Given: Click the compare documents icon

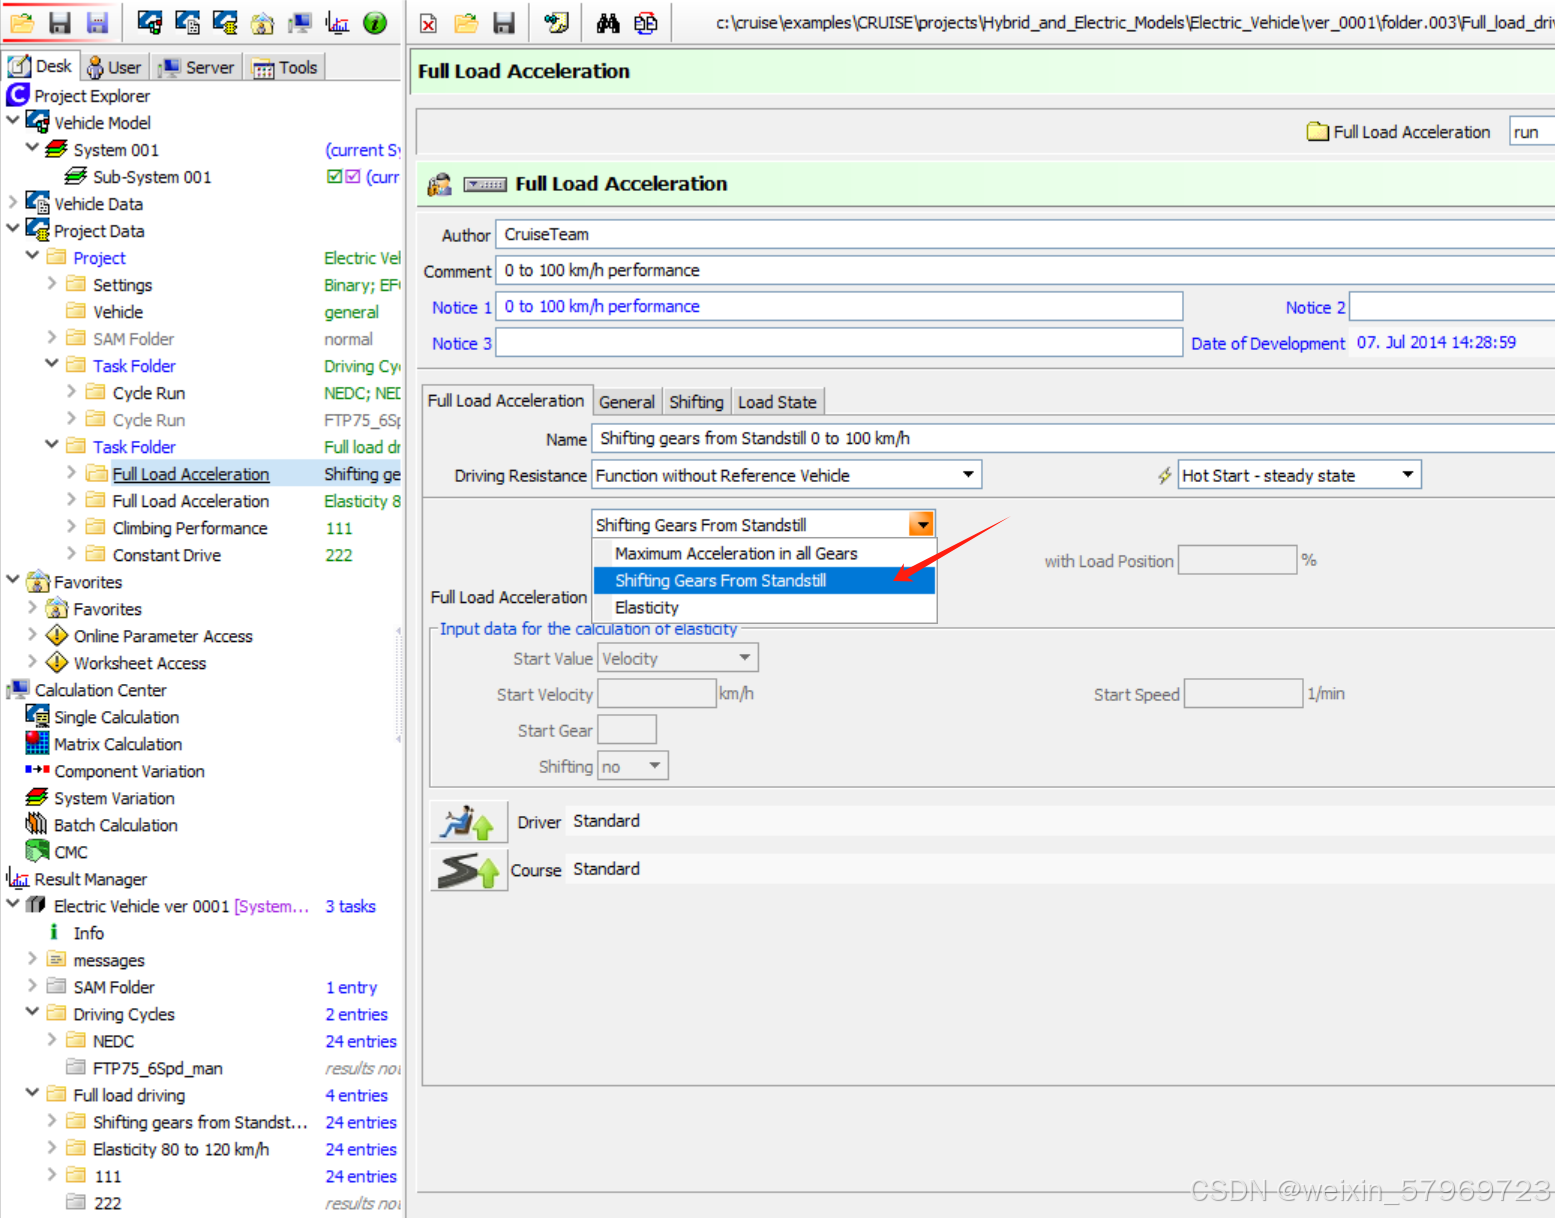Looking at the screenshot, I should [646, 23].
